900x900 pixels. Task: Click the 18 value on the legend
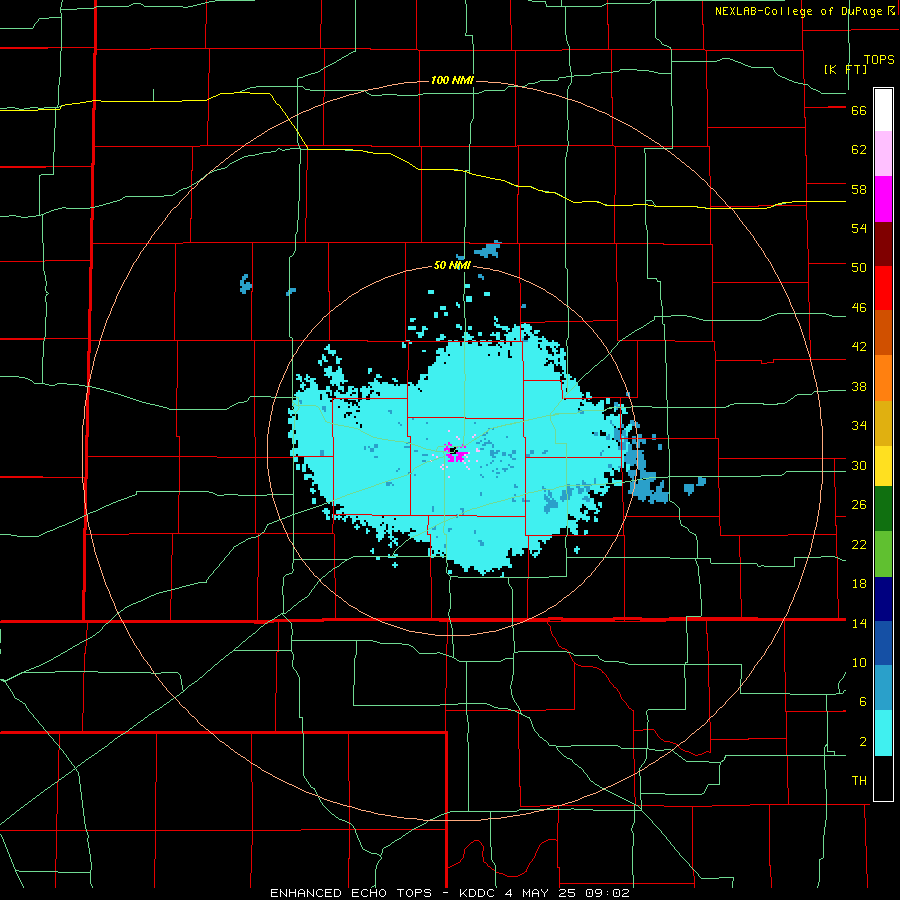[859, 584]
